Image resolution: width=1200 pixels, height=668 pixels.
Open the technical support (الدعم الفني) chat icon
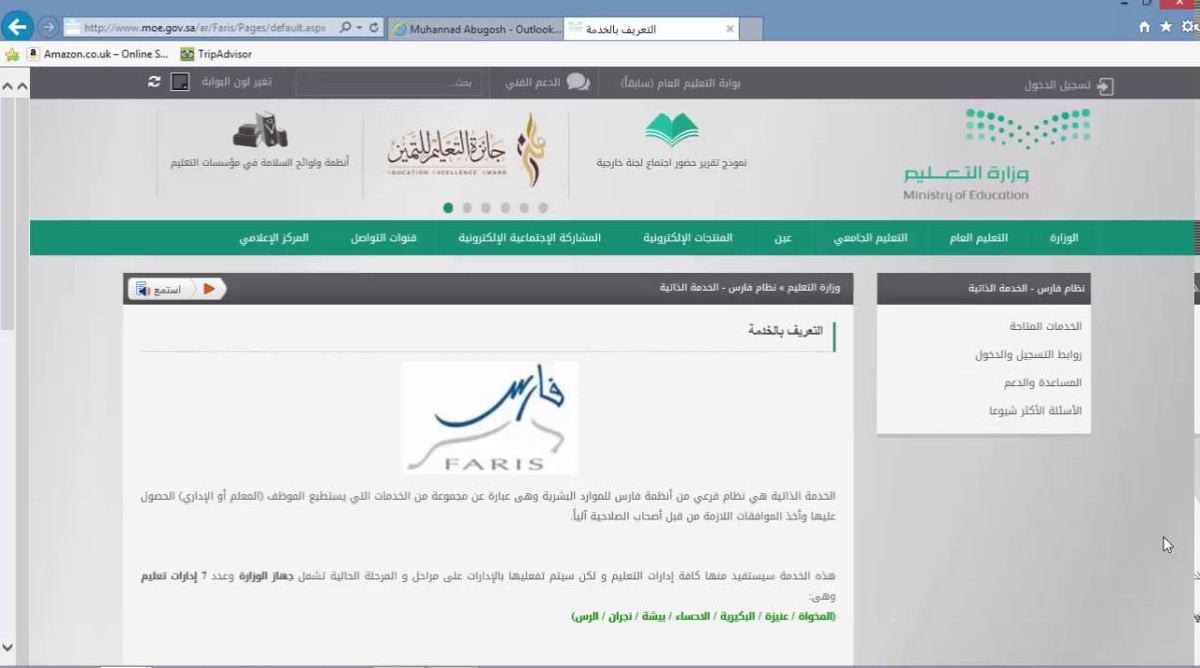[x=577, y=83]
